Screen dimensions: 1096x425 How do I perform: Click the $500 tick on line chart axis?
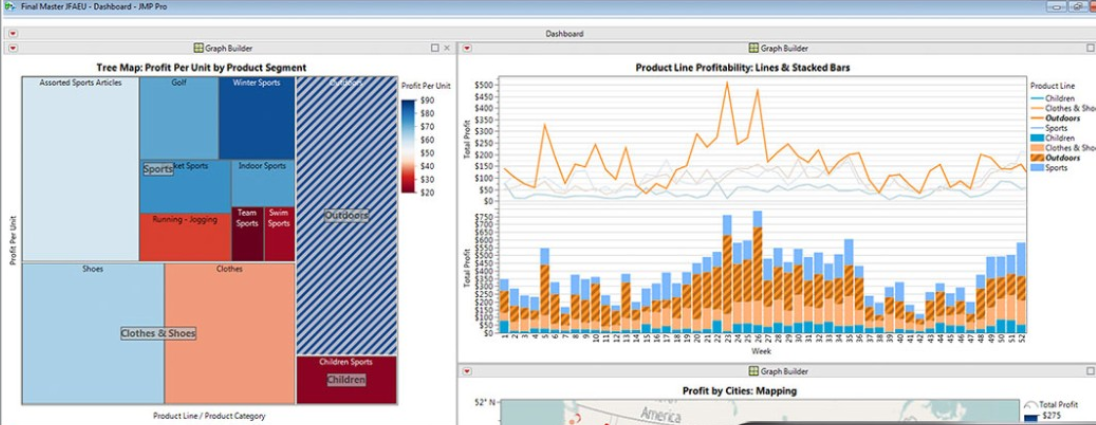point(485,85)
